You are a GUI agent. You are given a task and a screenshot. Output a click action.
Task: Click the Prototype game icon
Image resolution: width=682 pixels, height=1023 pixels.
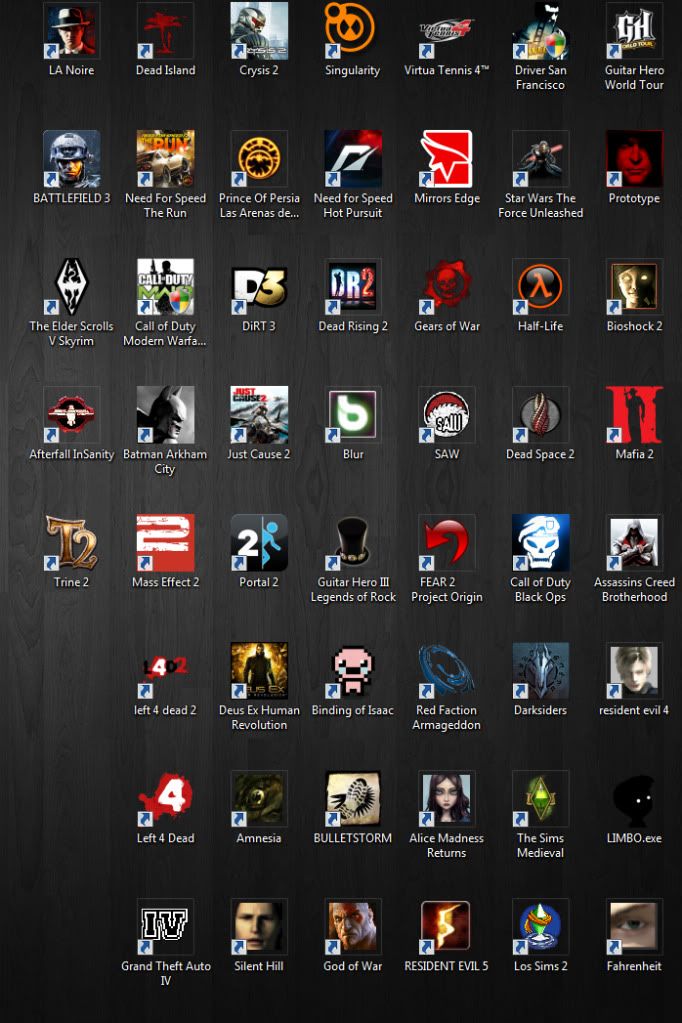[x=634, y=159]
